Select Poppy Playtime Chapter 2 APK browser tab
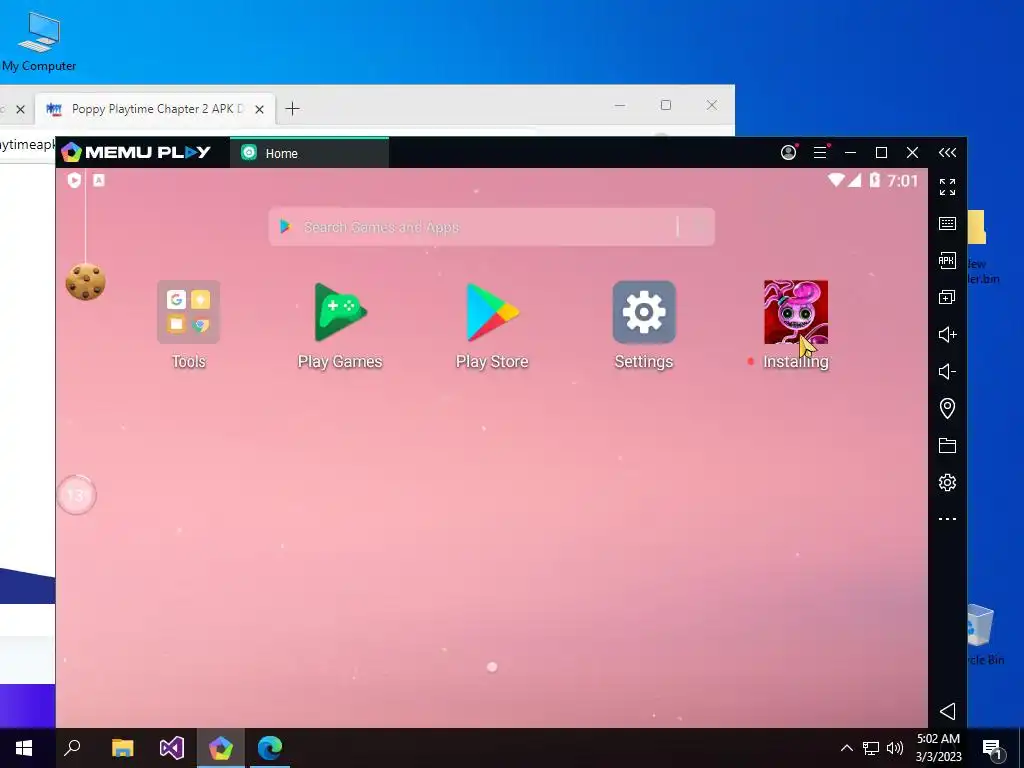 pyautogui.click(x=155, y=109)
